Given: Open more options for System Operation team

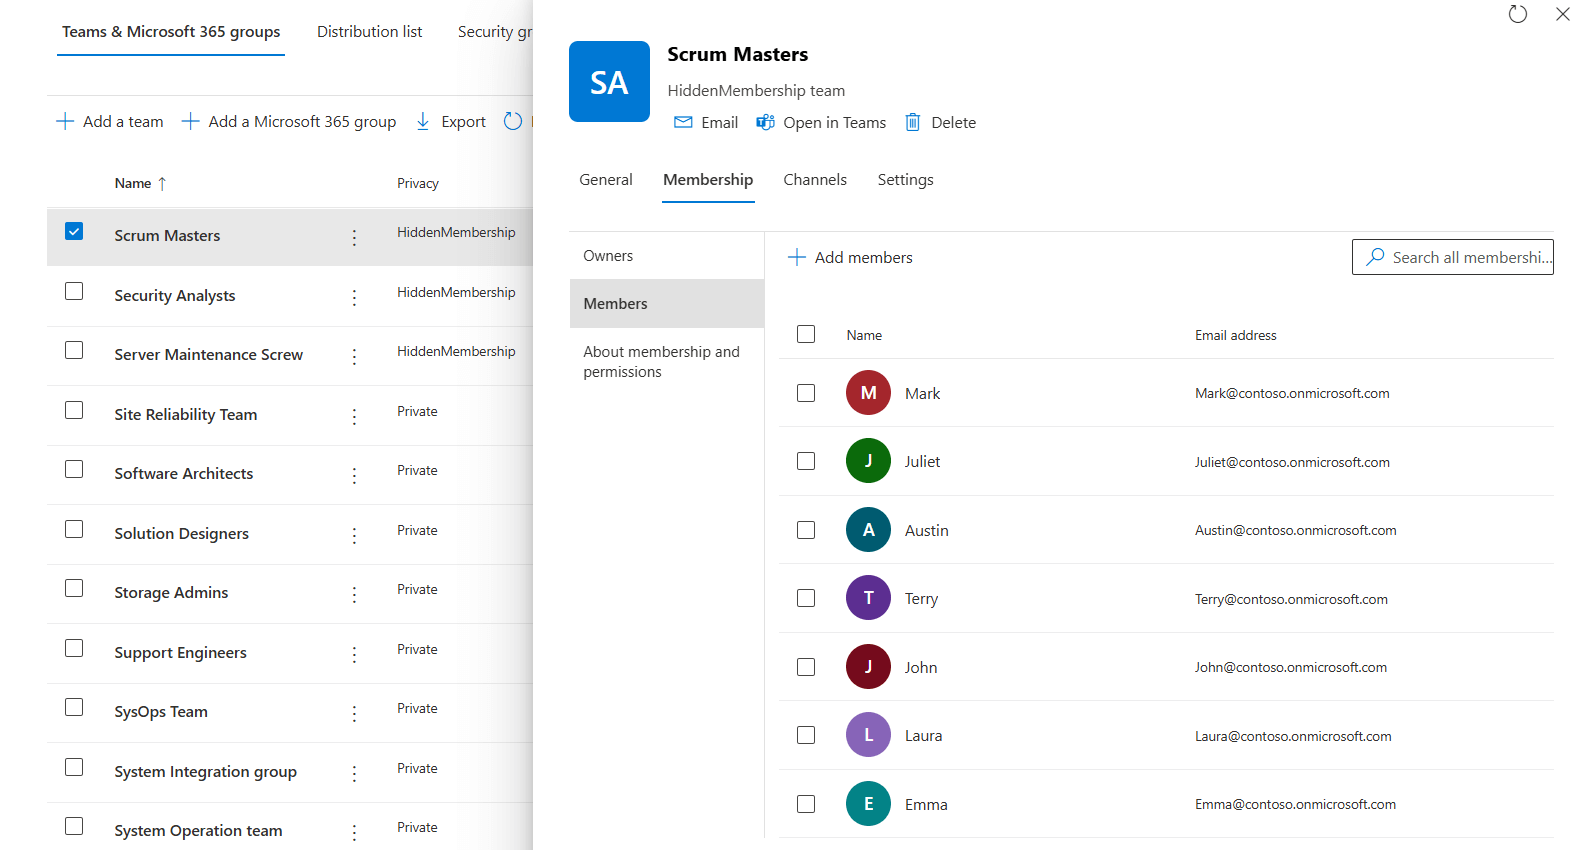Looking at the screenshot, I should (x=354, y=832).
